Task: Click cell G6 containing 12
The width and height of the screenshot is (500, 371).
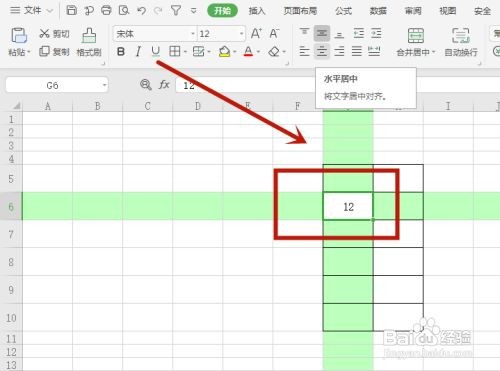Action: [x=348, y=206]
